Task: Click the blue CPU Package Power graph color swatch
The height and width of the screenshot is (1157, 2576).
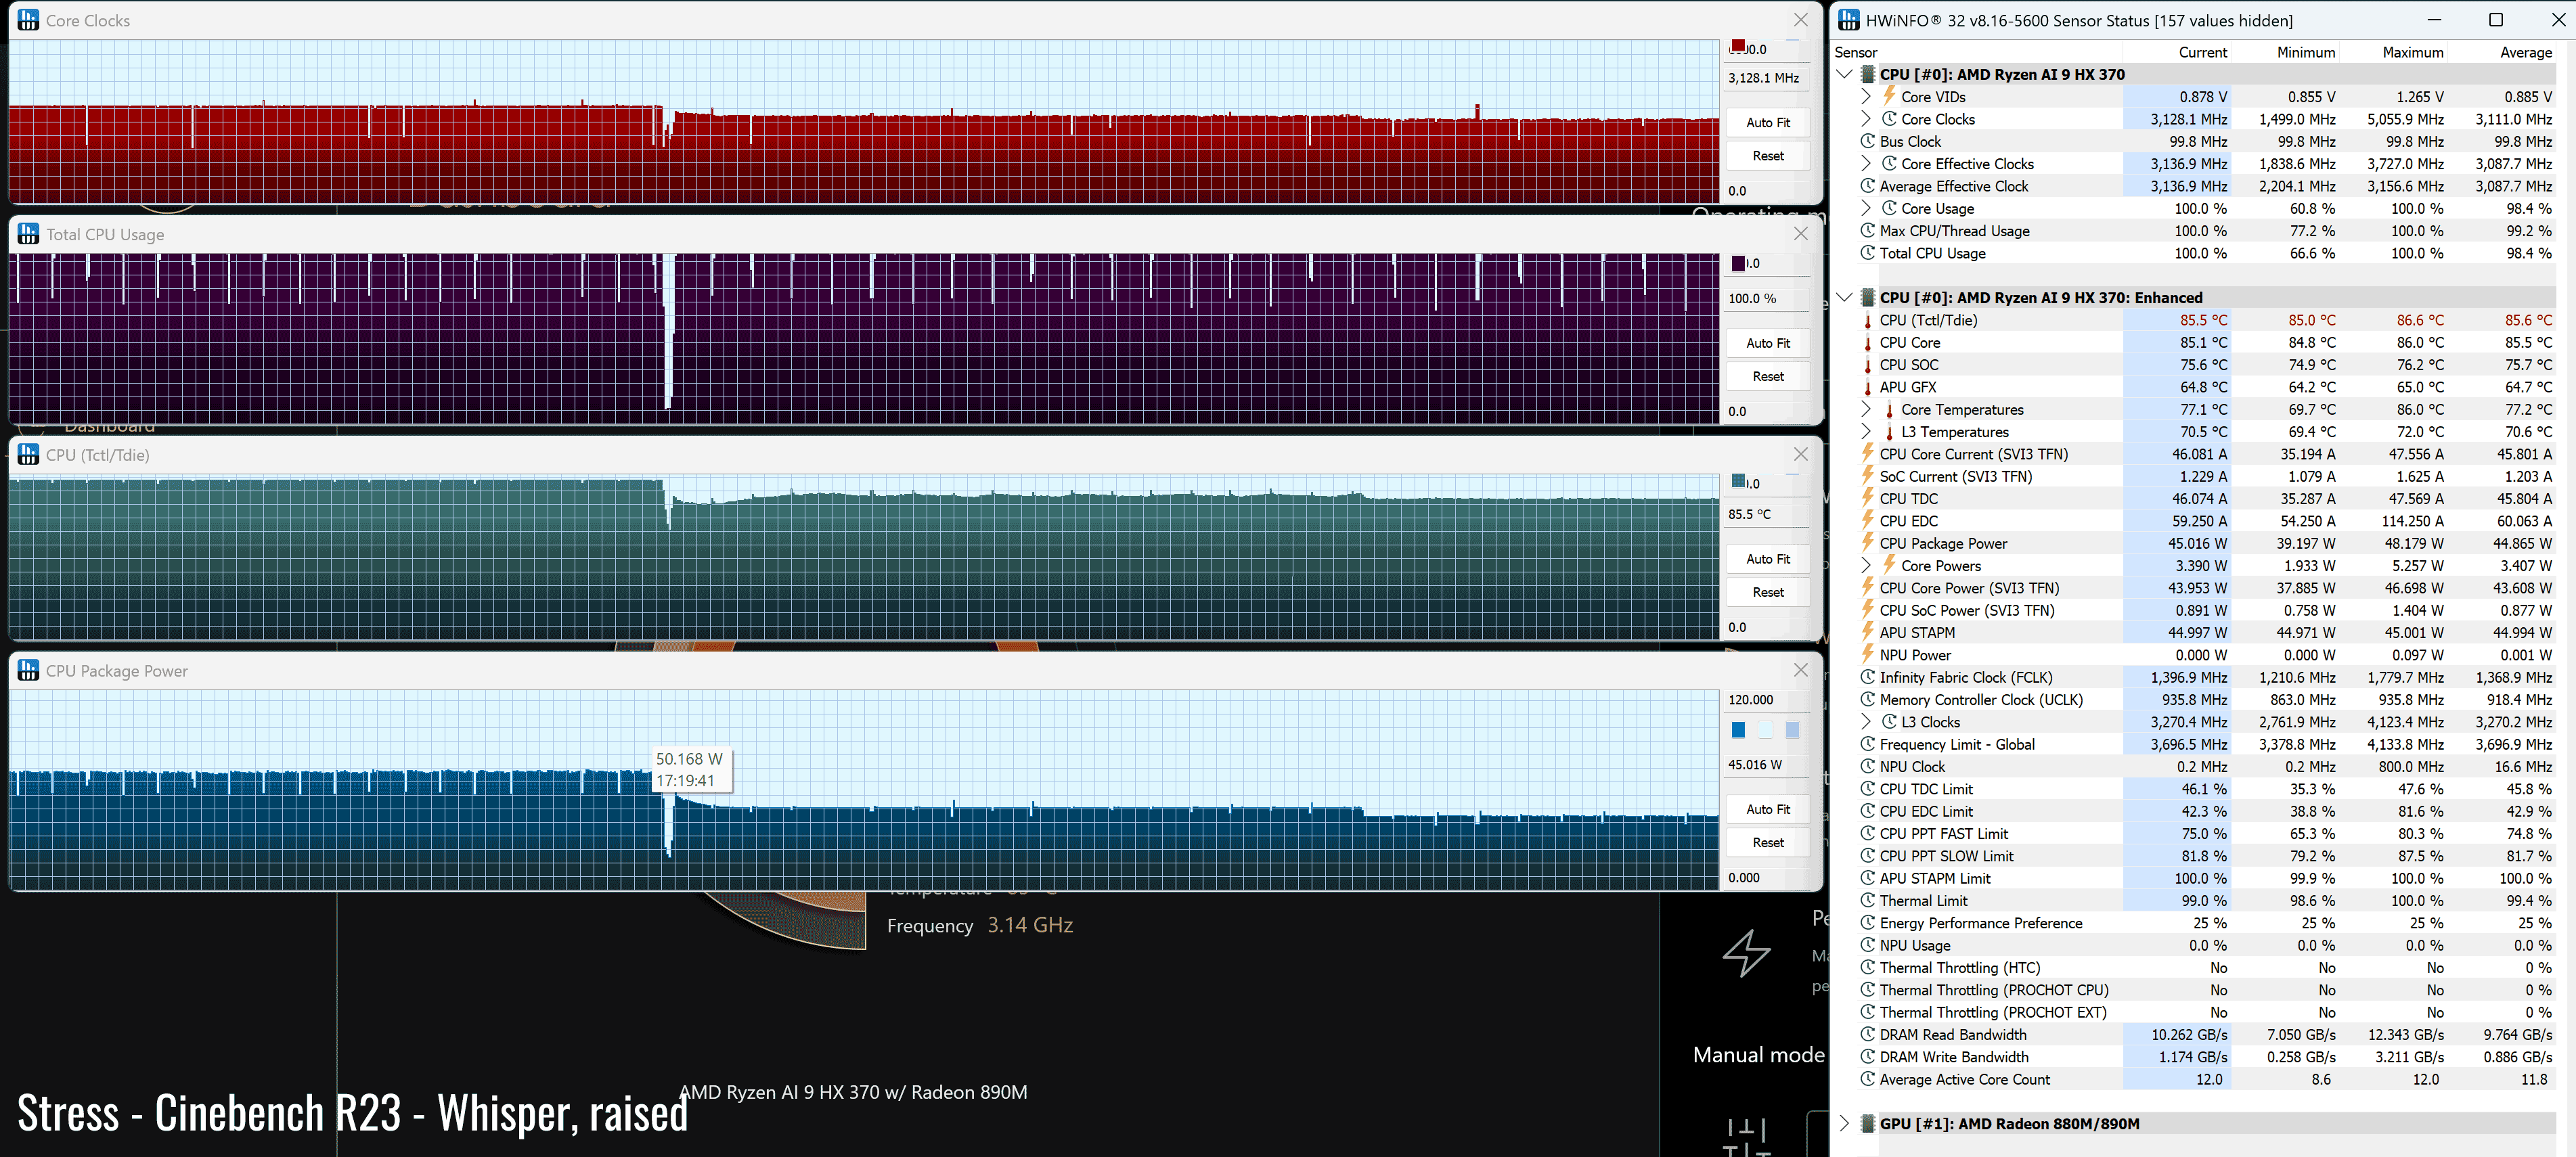Action: click(1738, 730)
